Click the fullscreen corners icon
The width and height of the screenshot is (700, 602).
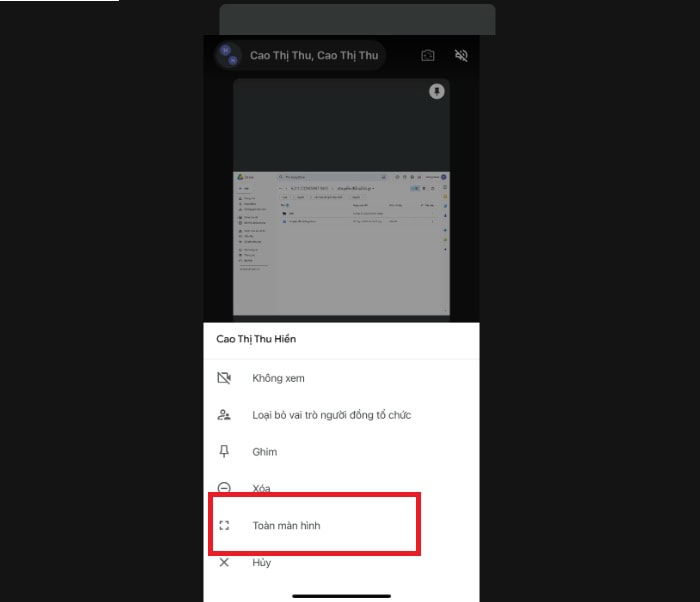[224, 525]
